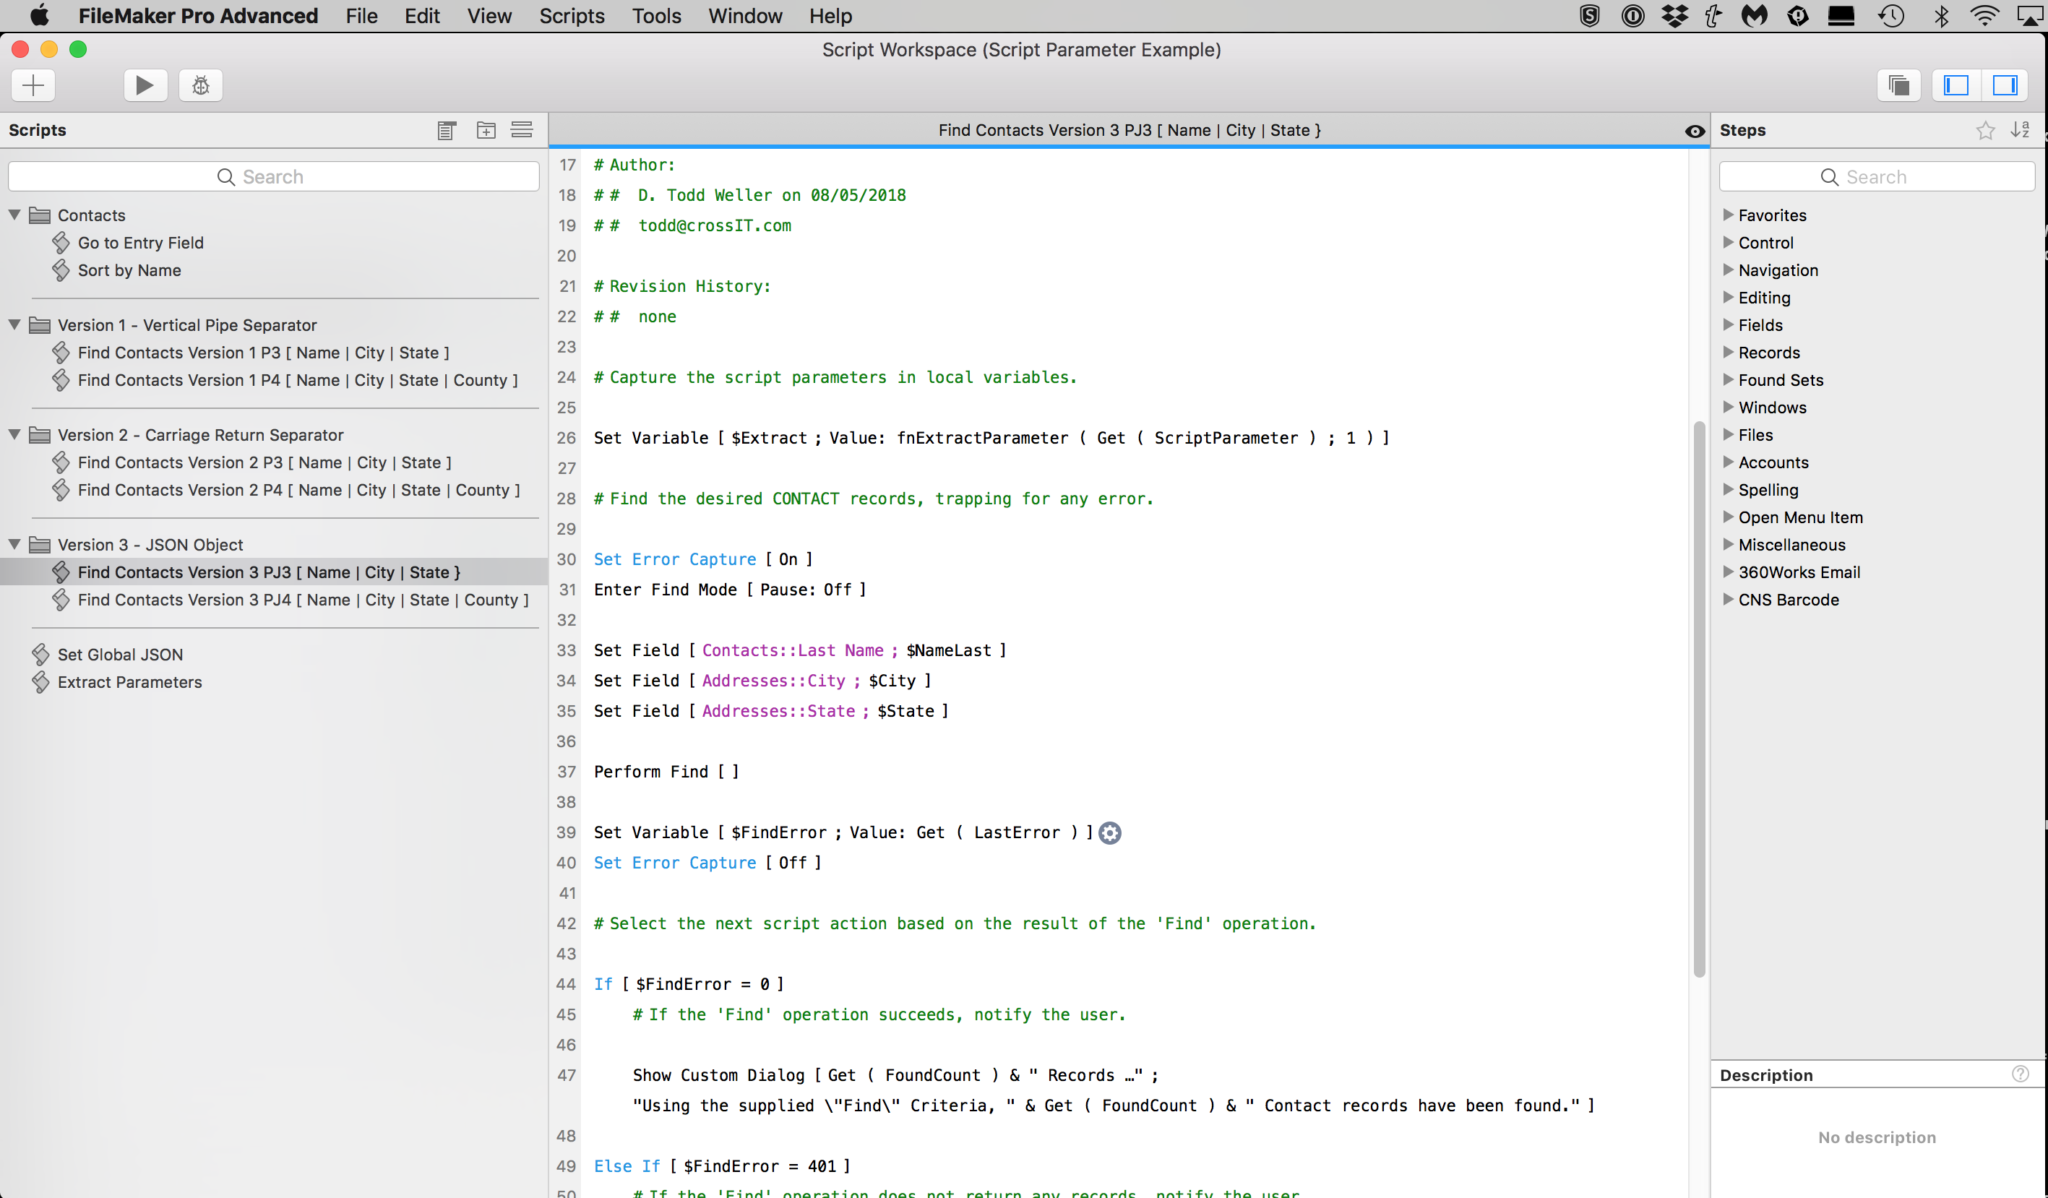Click the 1Password menu bar icon
Image resolution: width=2048 pixels, height=1198 pixels.
tap(1632, 16)
